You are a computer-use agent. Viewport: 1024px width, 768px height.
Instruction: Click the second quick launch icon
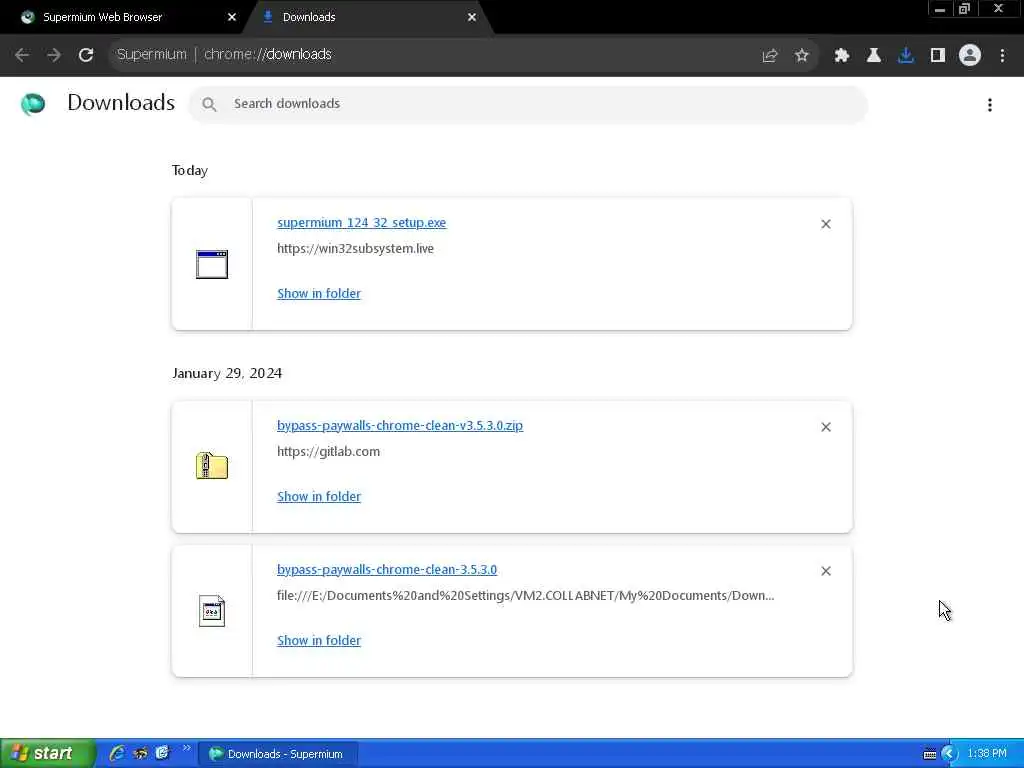point(140,754)
